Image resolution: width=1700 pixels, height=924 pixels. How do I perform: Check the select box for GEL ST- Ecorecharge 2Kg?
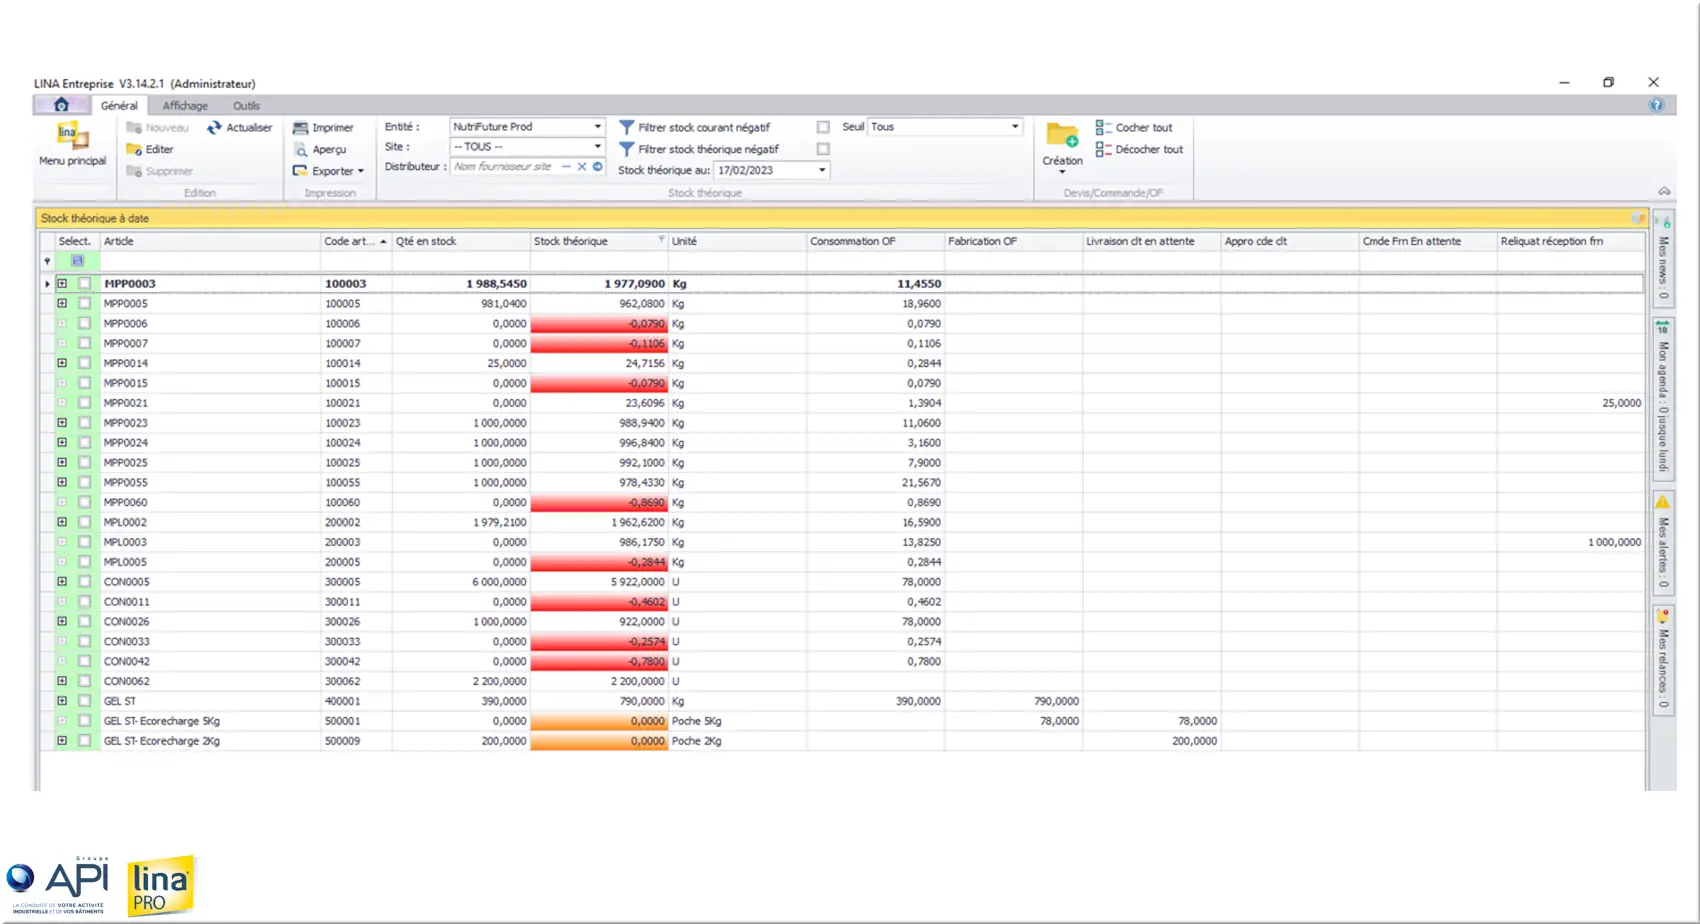(84, 741)
